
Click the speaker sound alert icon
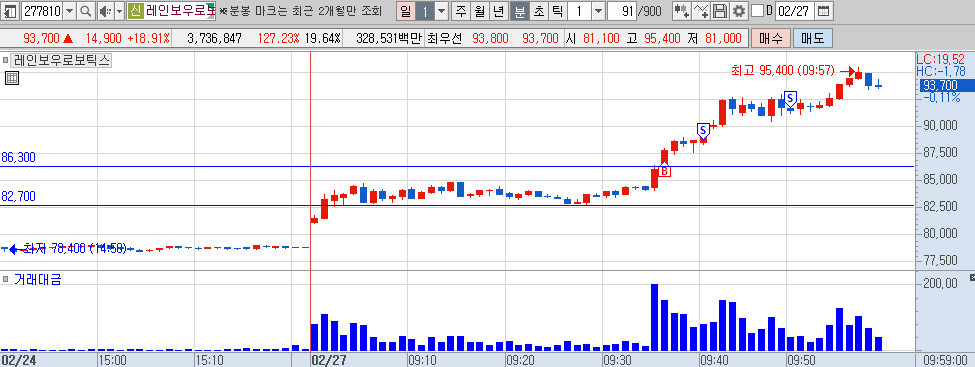(x=105, y=11)
